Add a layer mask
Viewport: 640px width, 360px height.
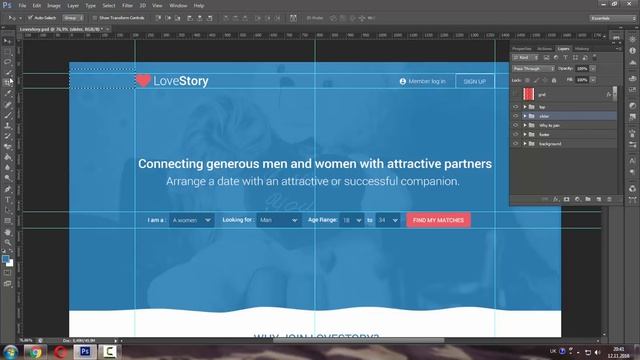[x=567, y=199]
